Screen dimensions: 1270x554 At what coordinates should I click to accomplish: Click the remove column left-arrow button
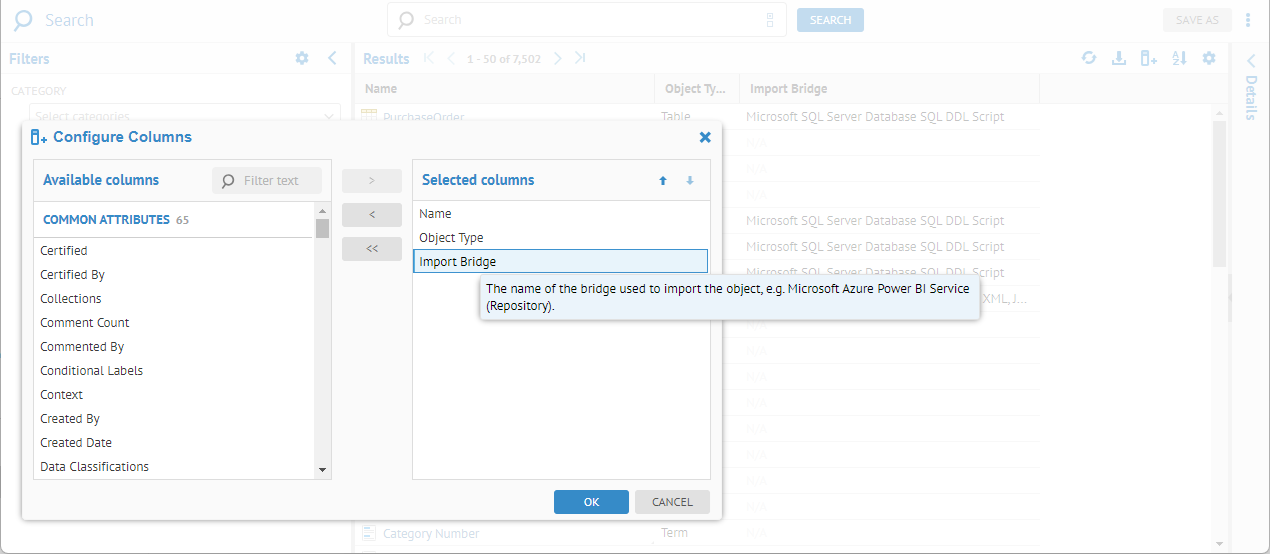tap(371, 215)
